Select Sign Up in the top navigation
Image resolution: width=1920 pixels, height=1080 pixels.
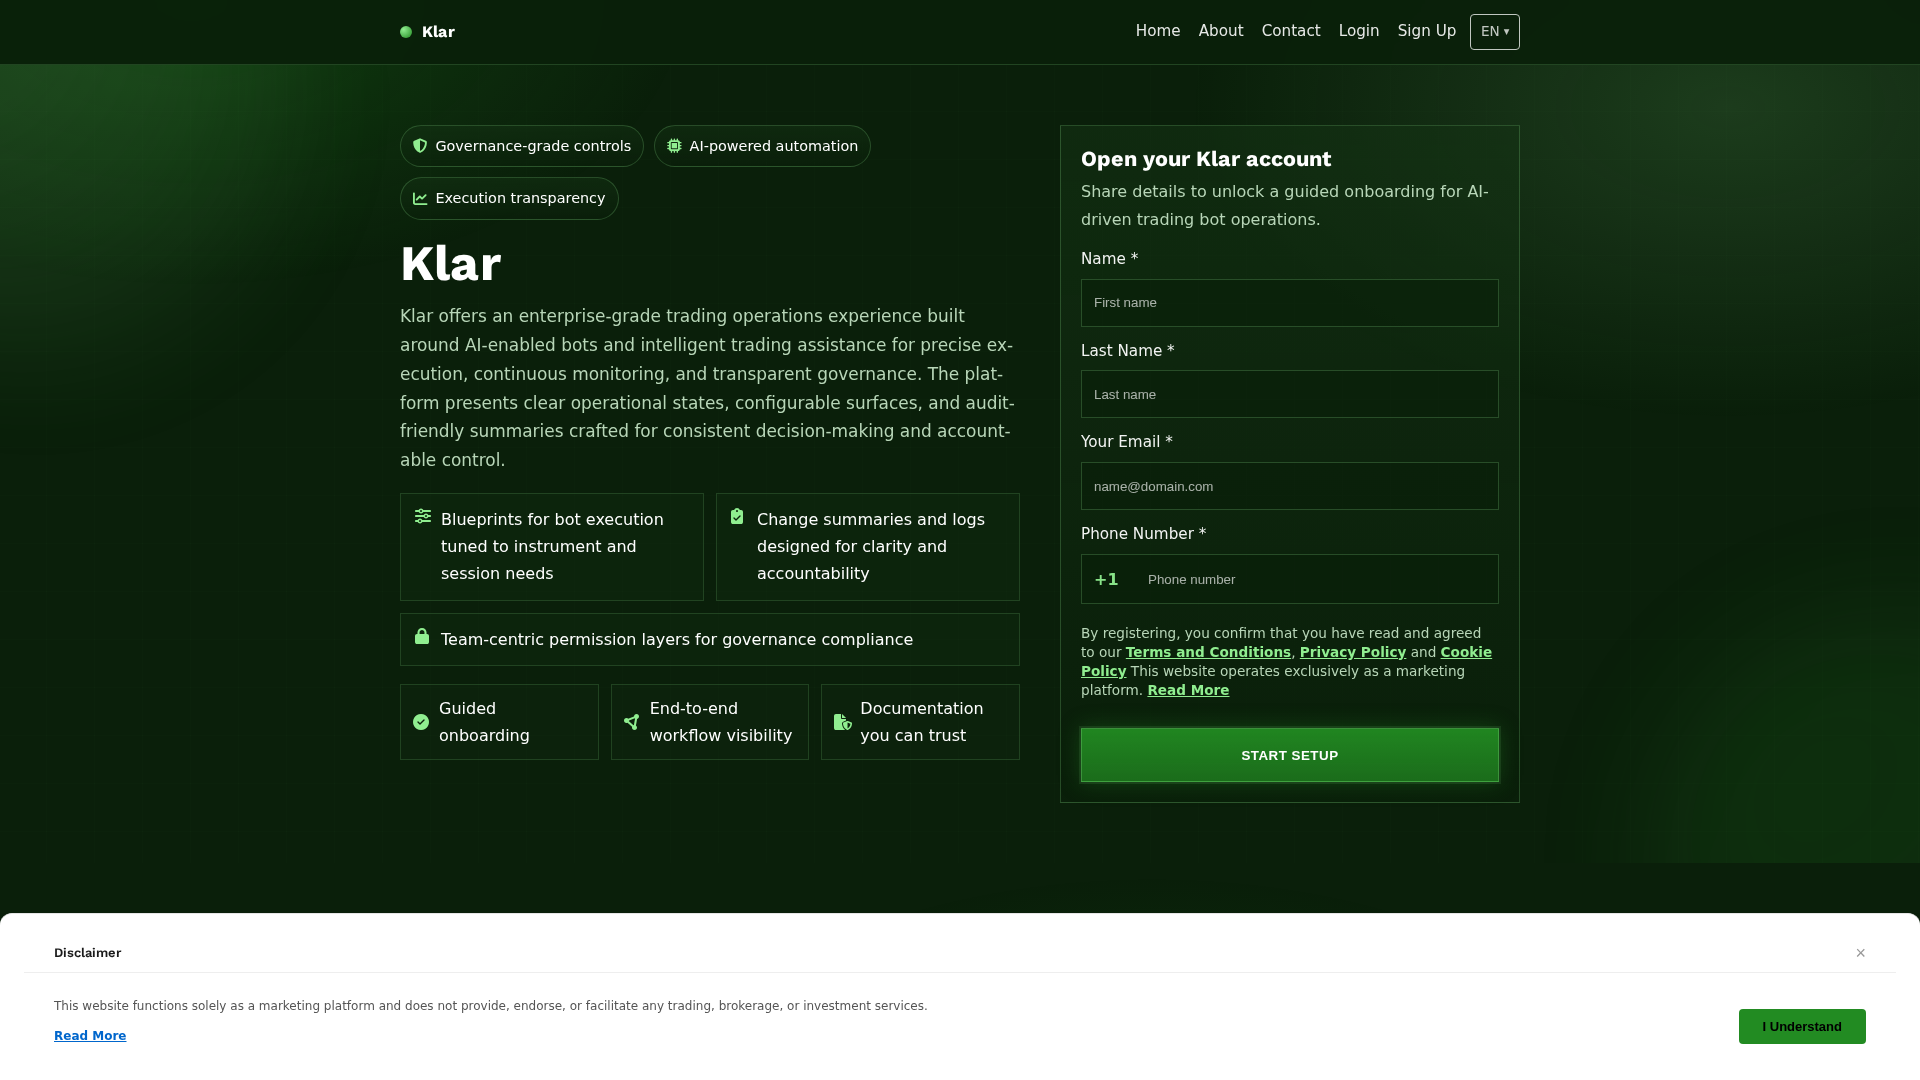coord(1427,31)
